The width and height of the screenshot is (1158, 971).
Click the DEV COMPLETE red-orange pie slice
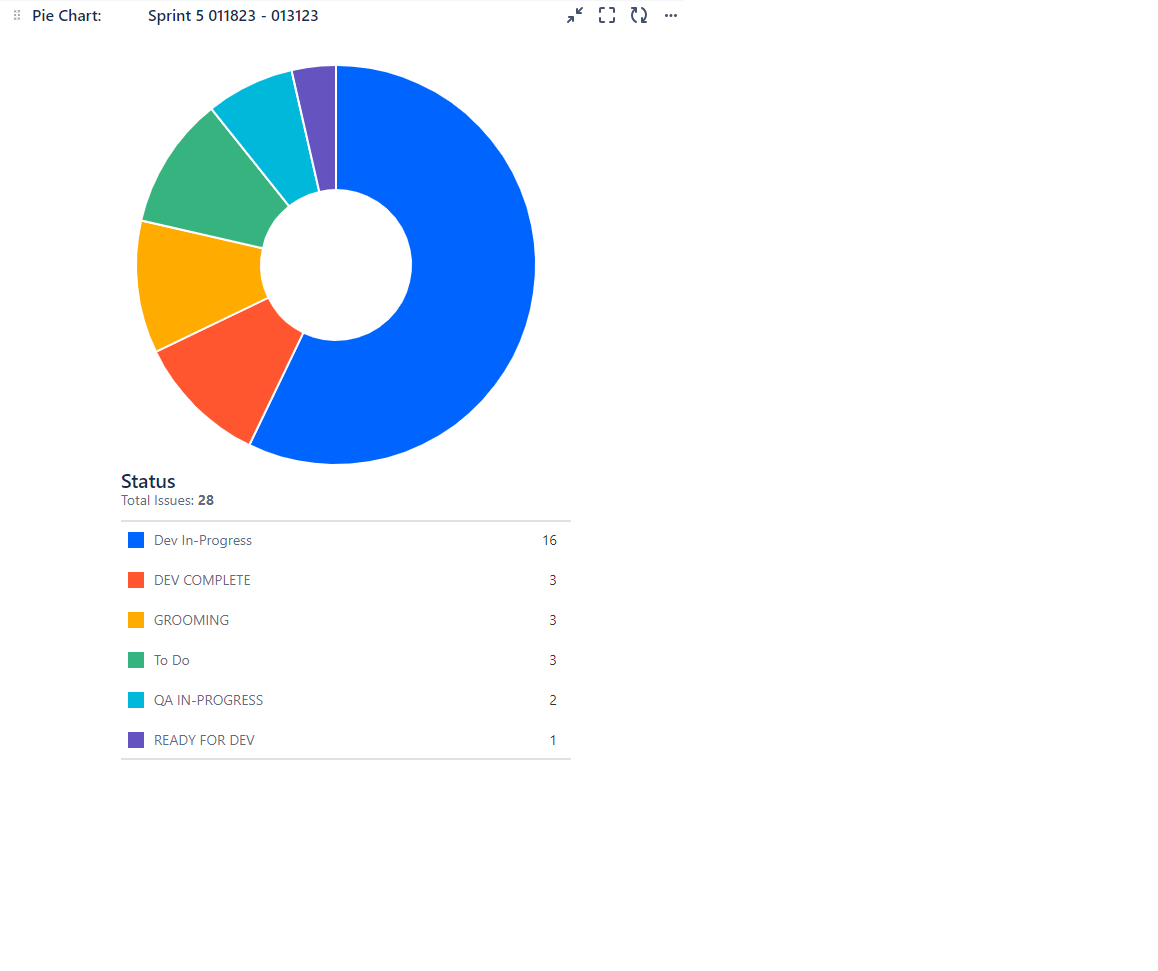point(236,373)
